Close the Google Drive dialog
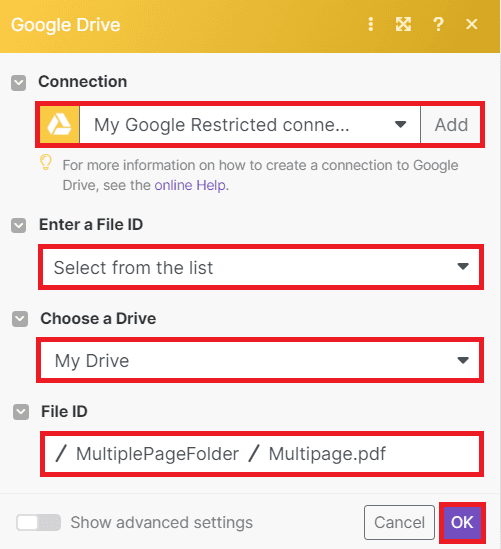Viewport: 501px width, 549px height. (x=472, y=24)
